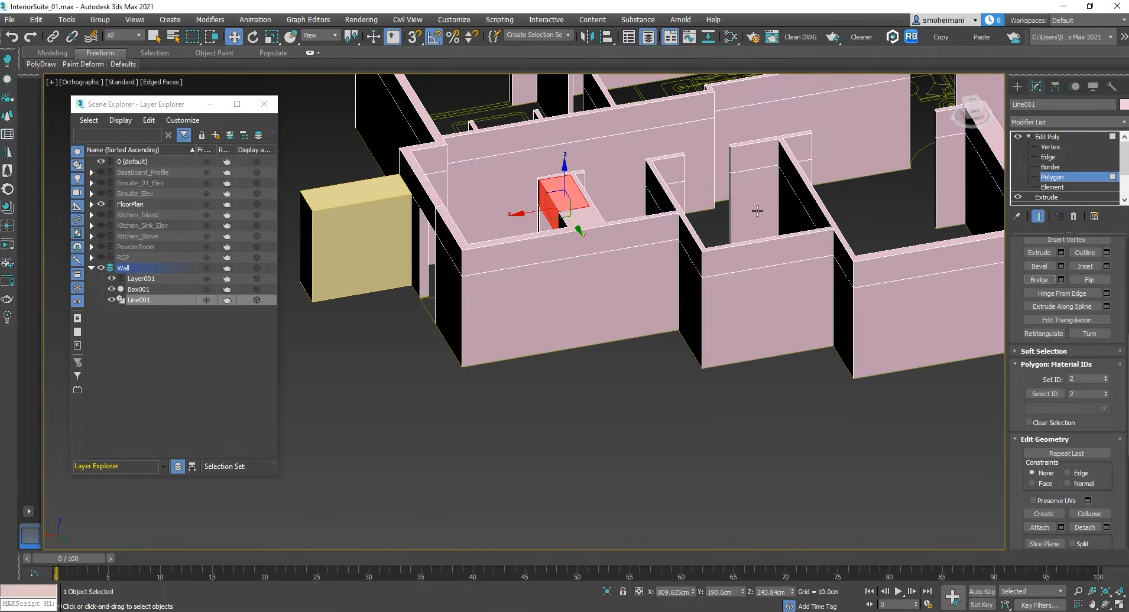
Task: Enable Clear Selection checkbox
Action: (1028, 423)
